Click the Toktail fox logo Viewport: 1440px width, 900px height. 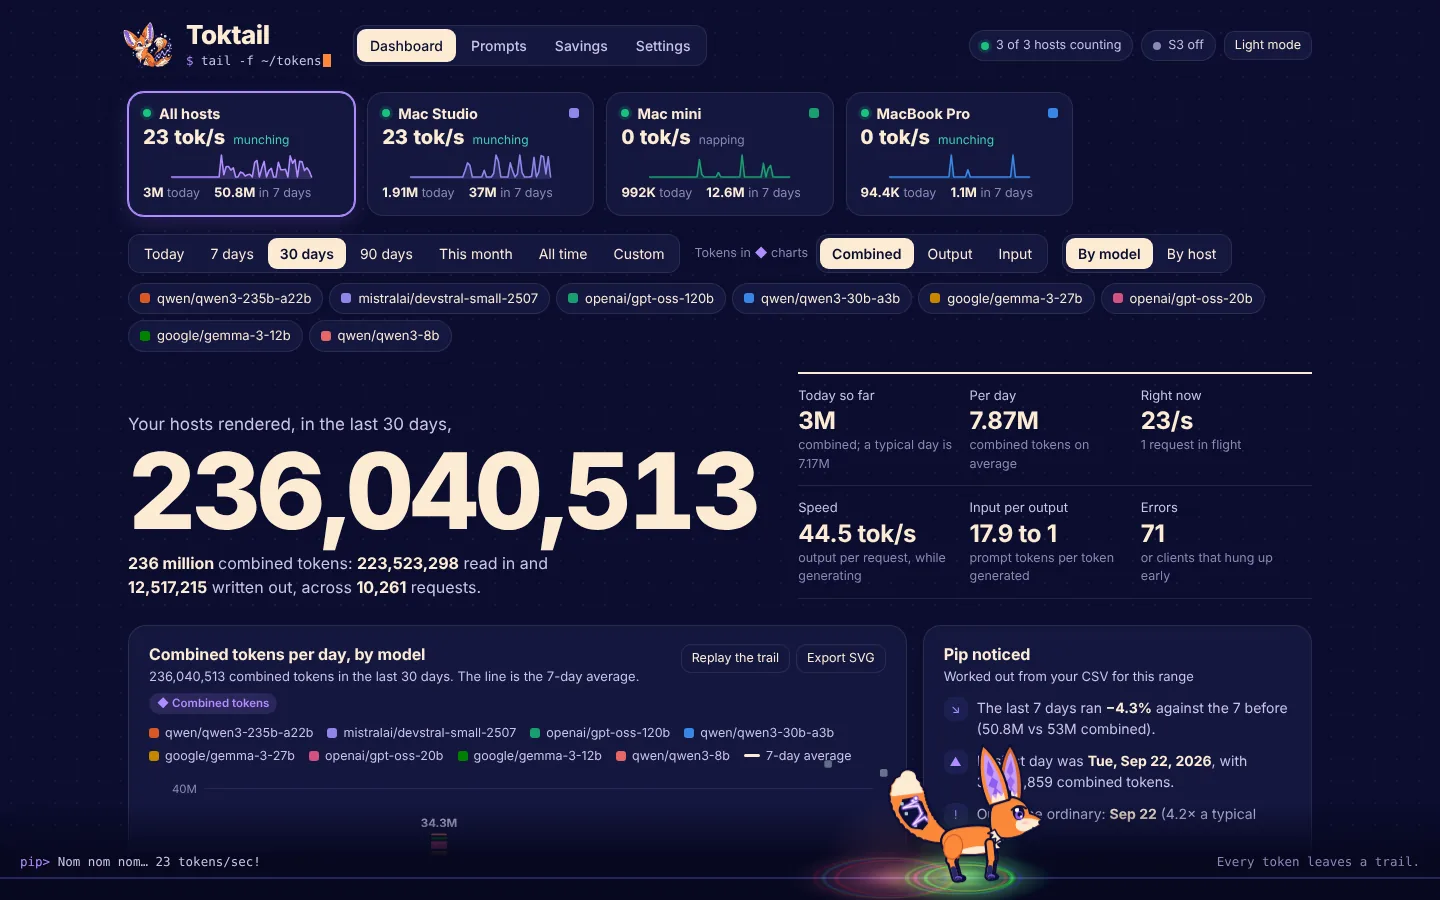click(x=148, y=45)
